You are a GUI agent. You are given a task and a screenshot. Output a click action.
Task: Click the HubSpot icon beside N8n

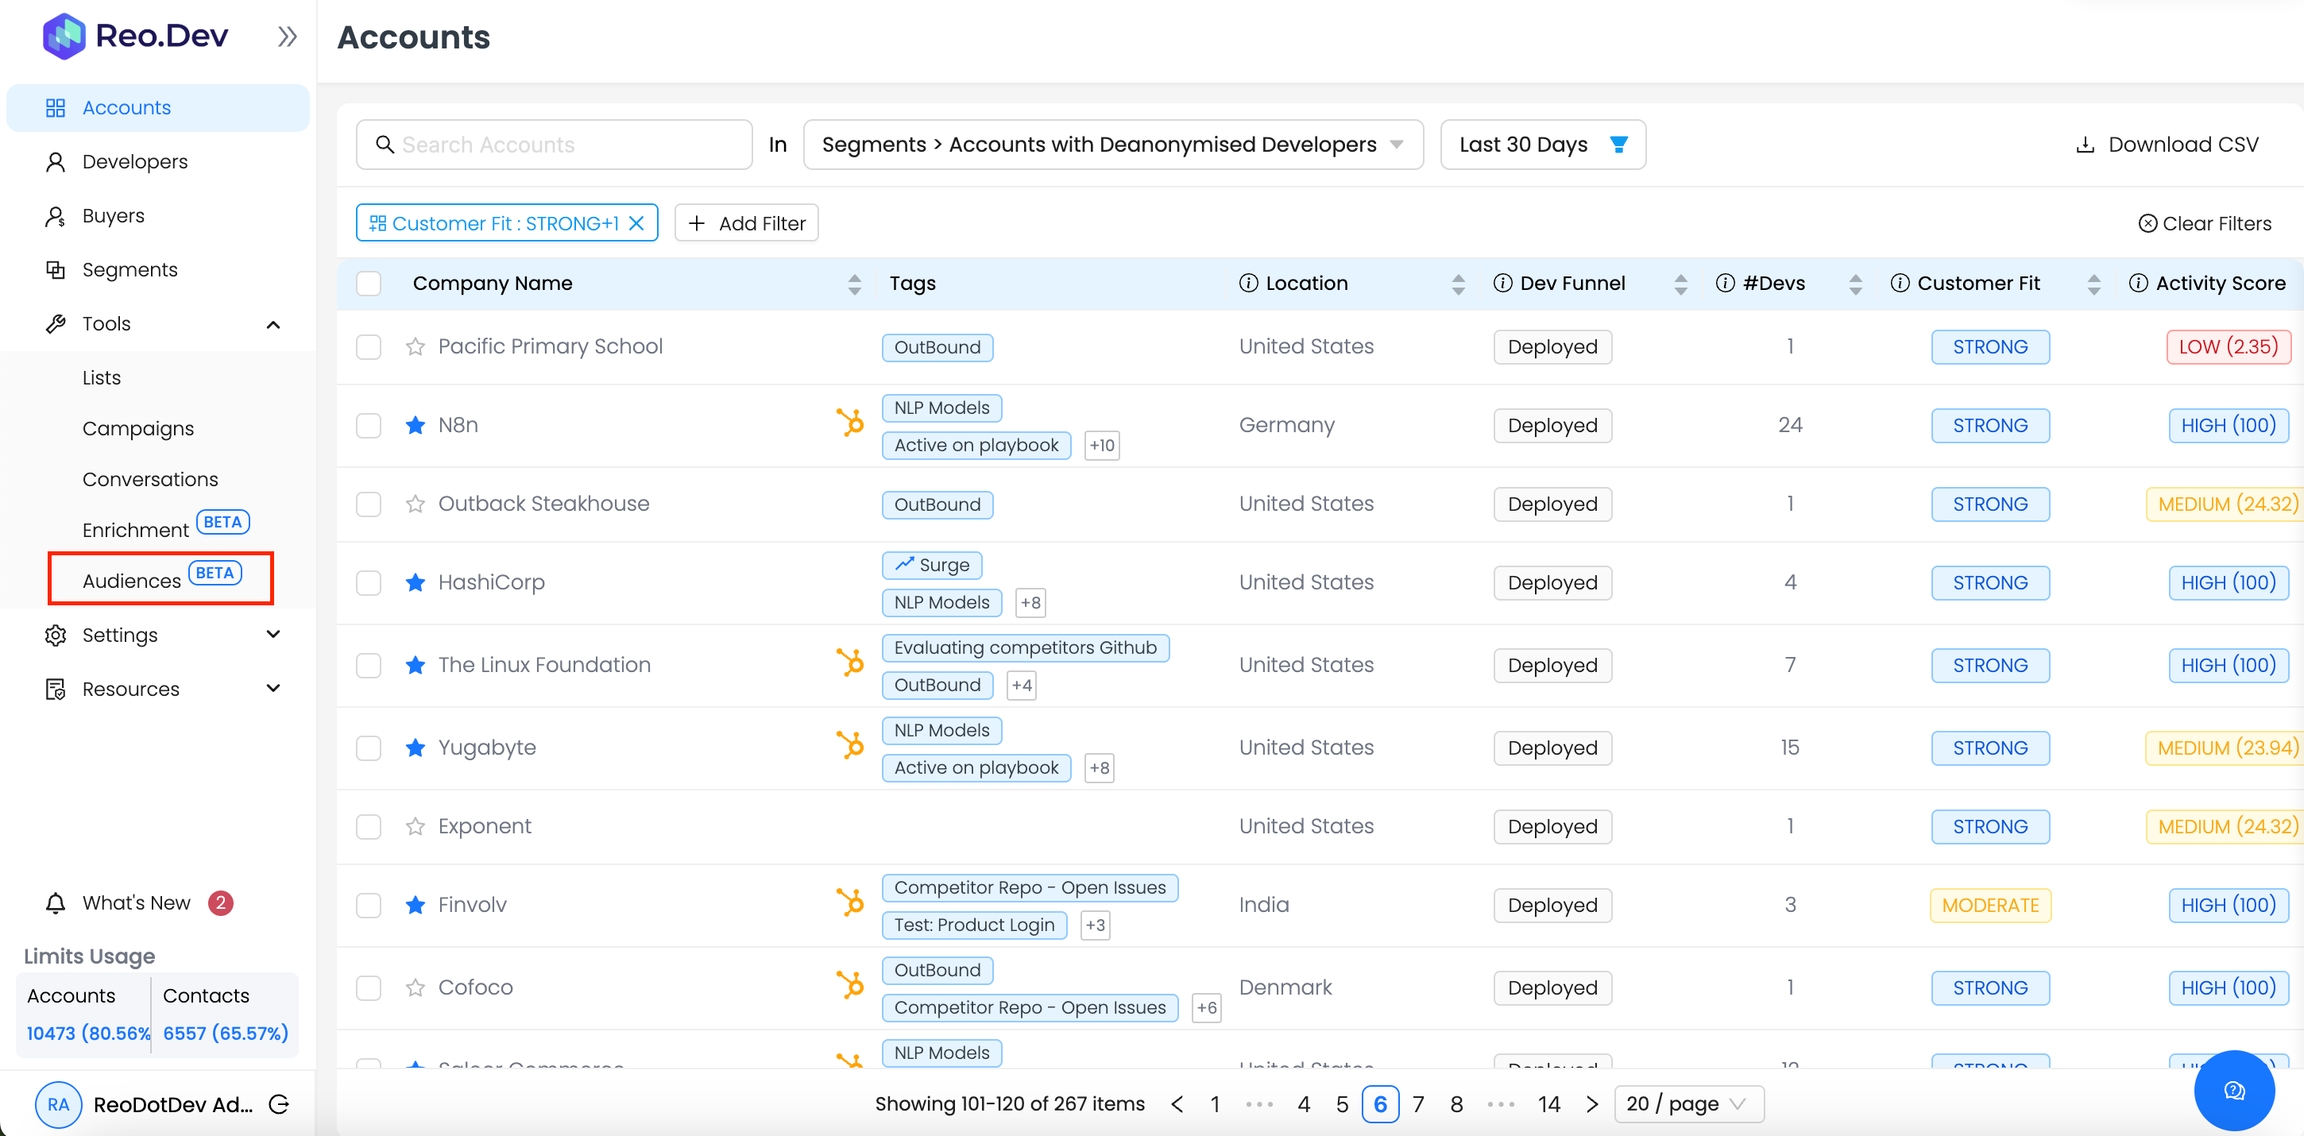point(850,423)
